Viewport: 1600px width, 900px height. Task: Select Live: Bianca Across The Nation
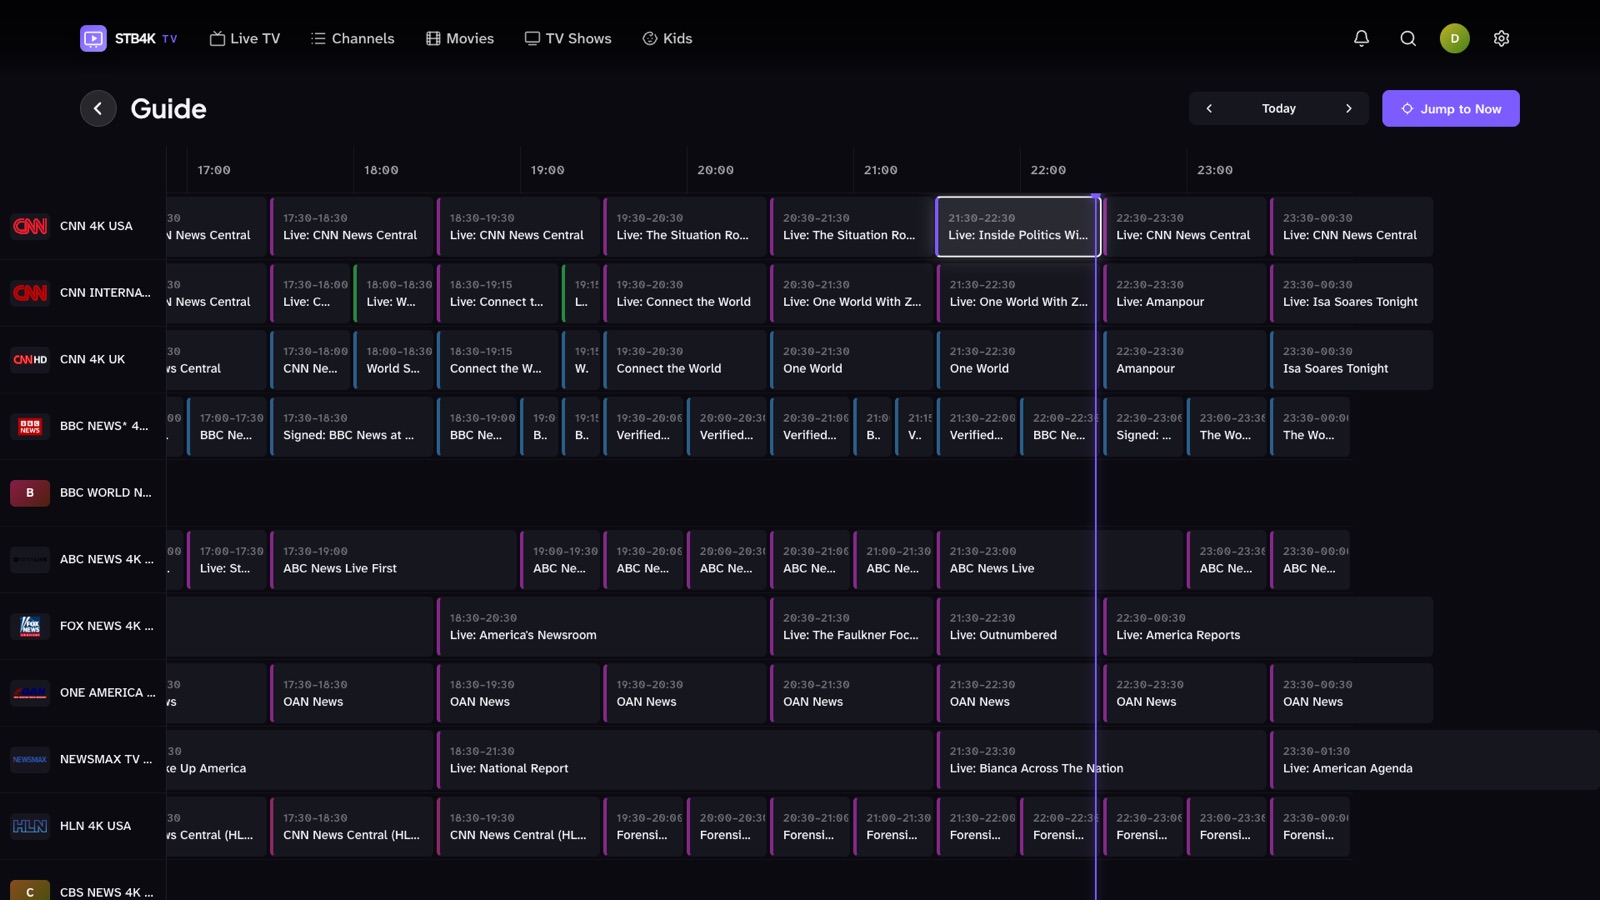point(1101,760)
